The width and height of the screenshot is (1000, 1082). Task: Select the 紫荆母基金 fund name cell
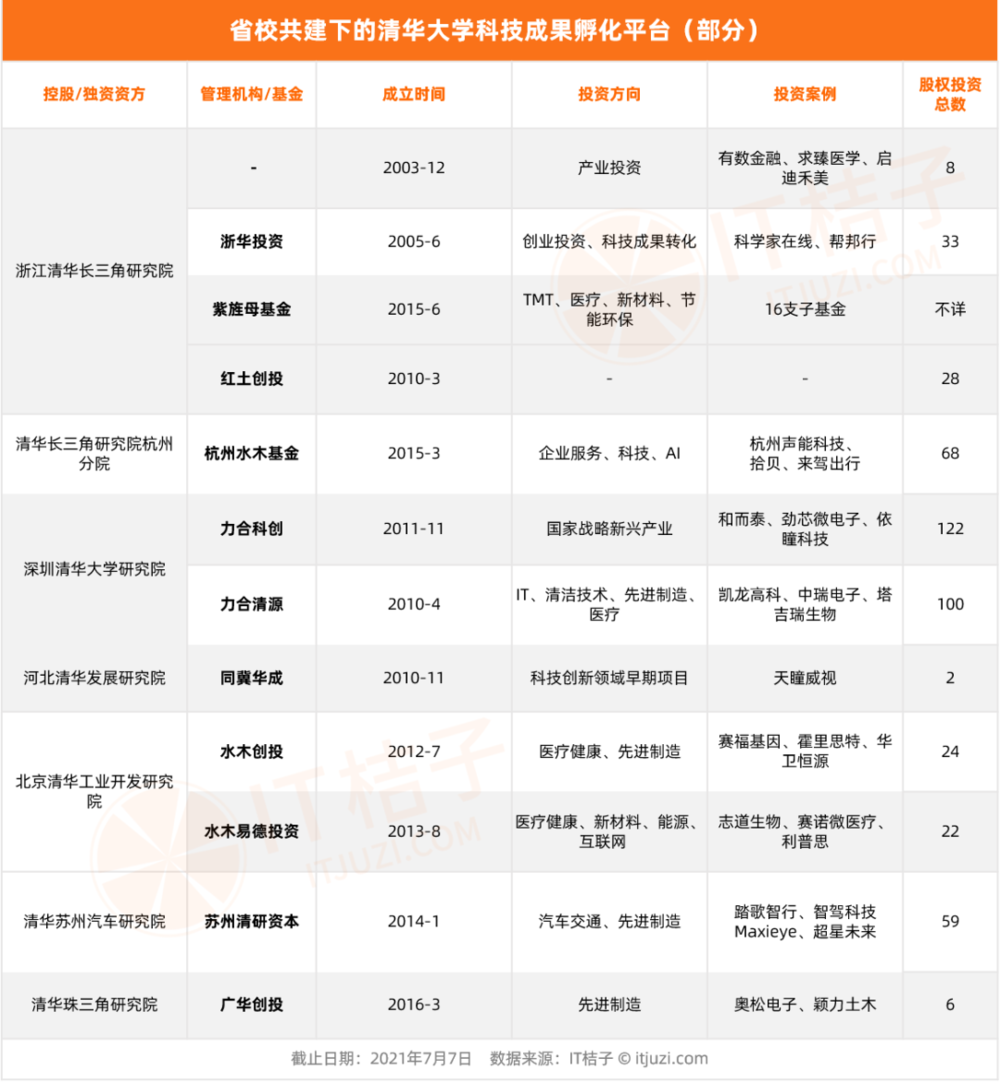pyautogui.click(x=251, y=310)
